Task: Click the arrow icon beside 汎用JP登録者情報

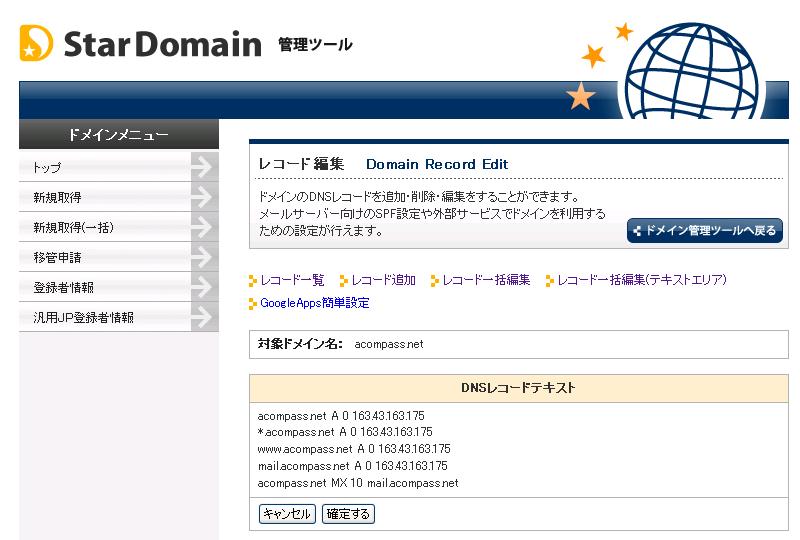Action: 203,317
